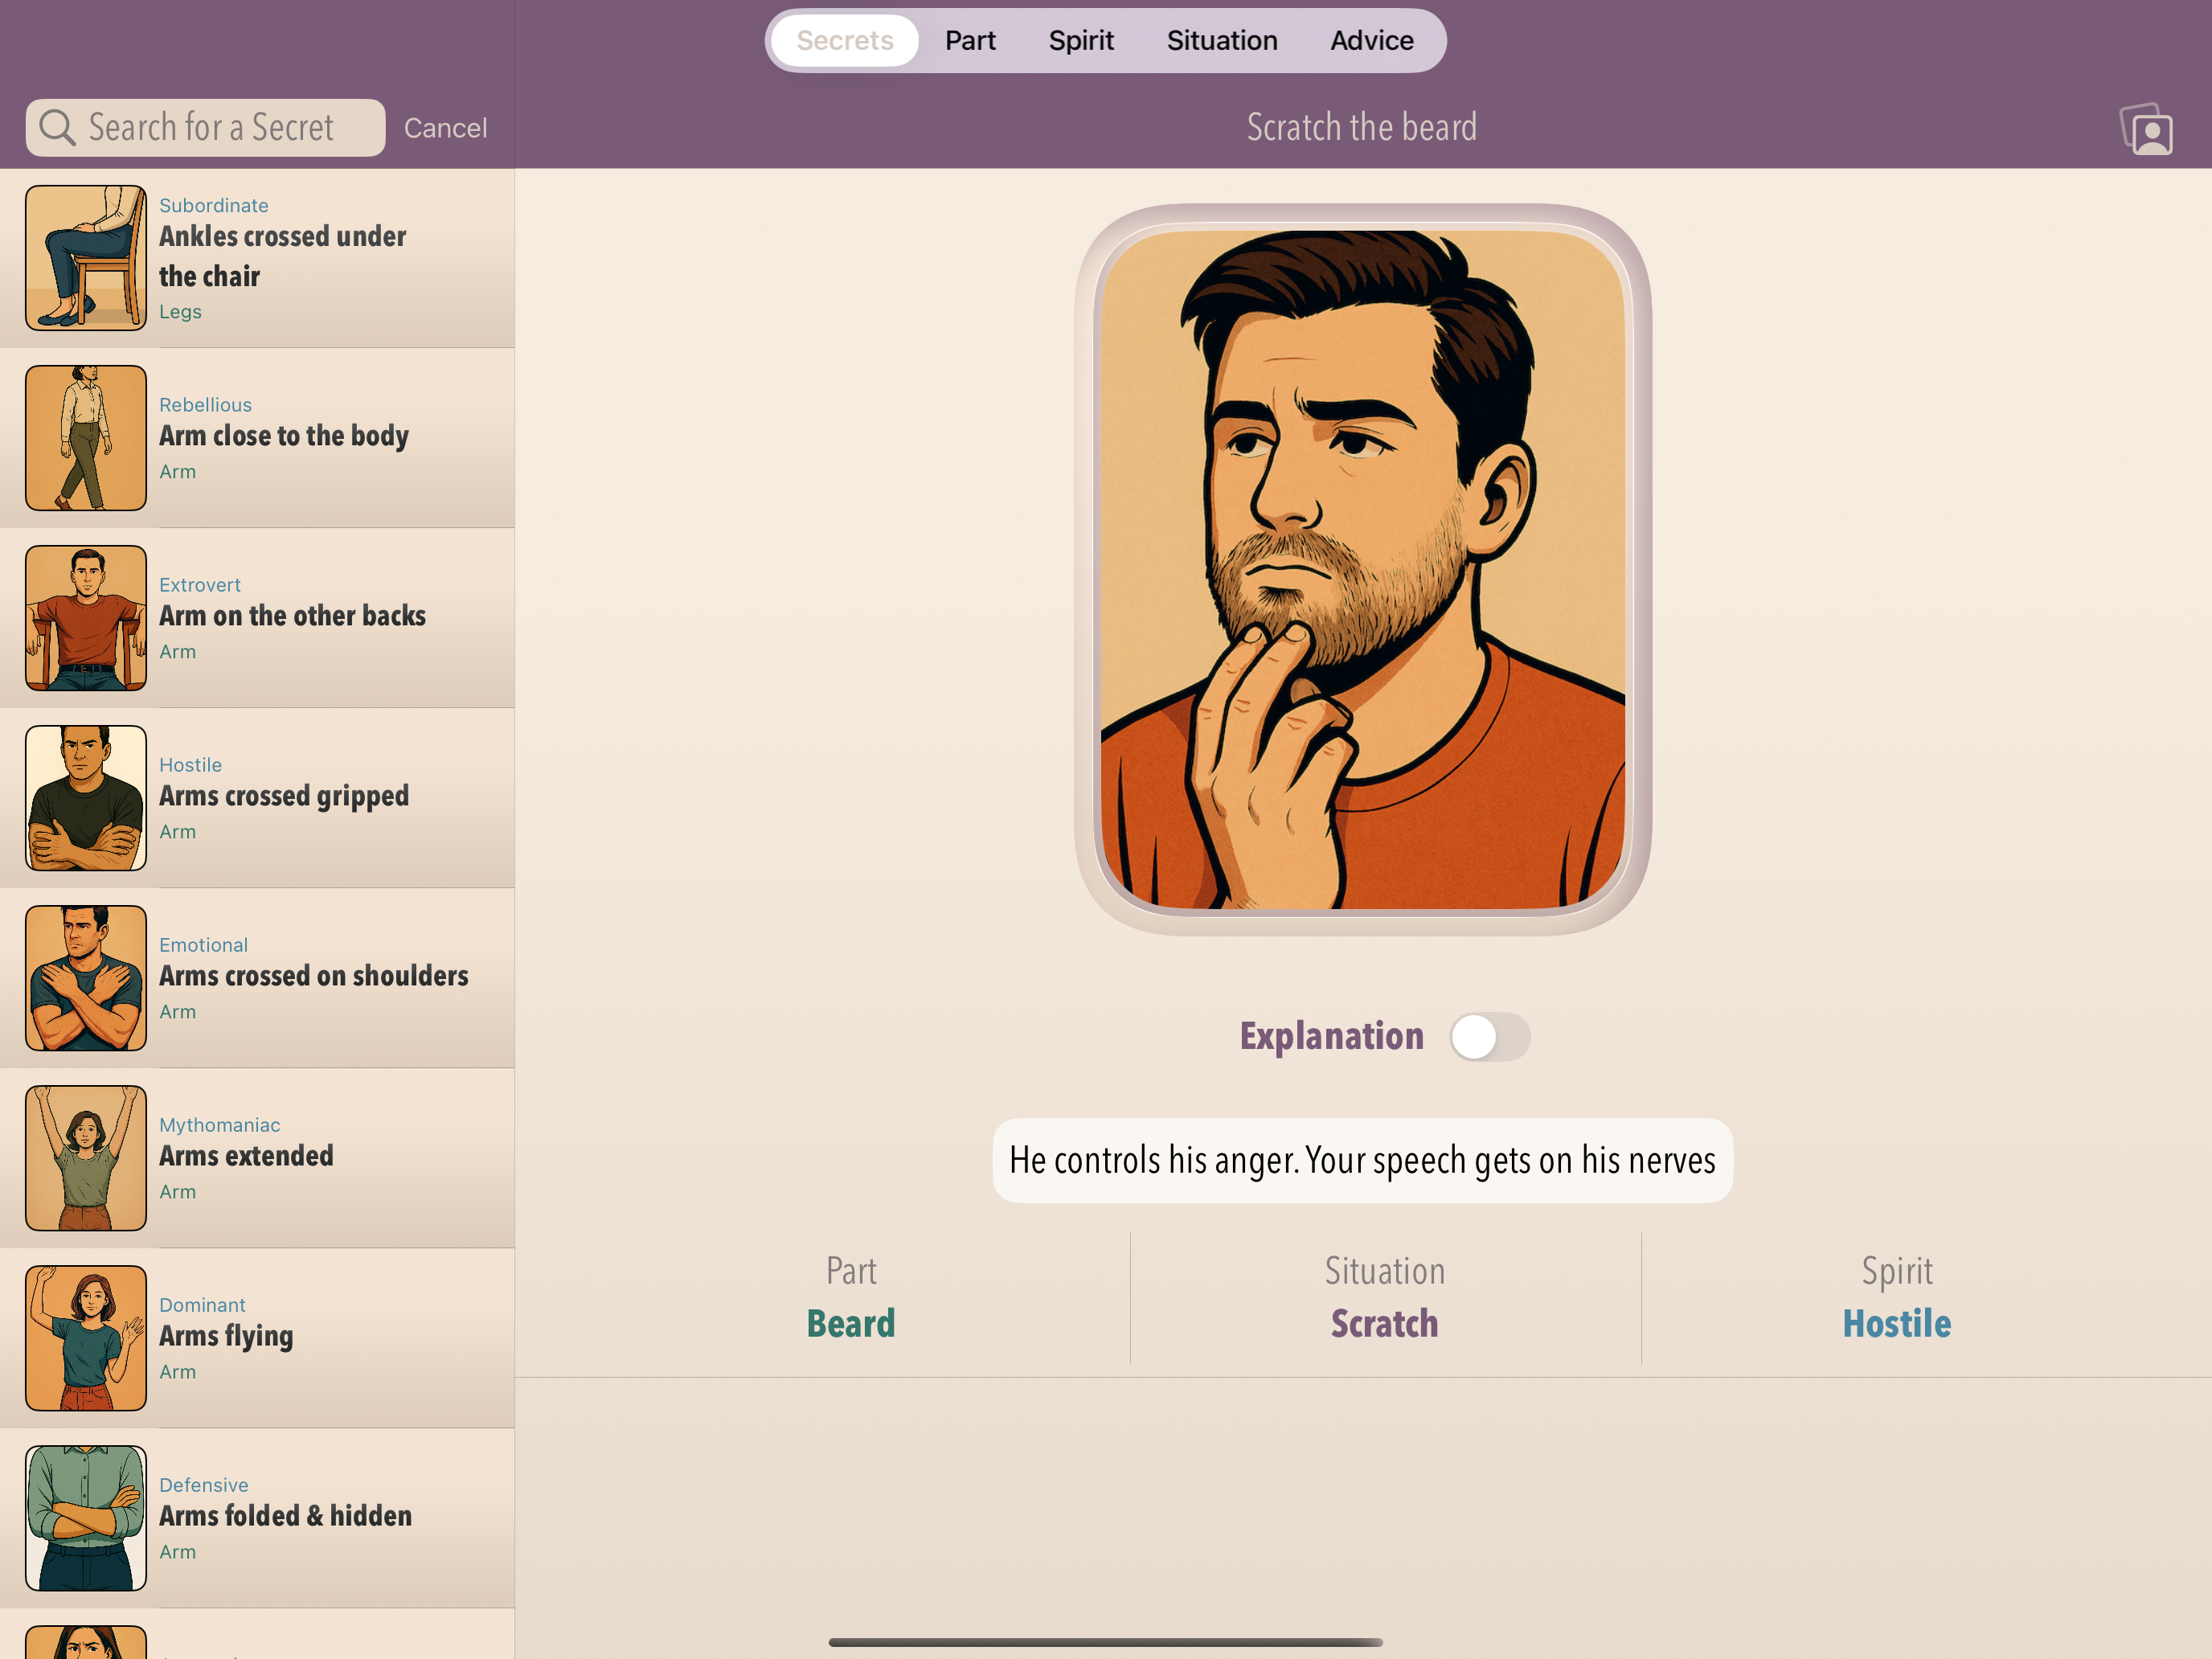Click the Explanation label

click(x=1331, y=1036)
